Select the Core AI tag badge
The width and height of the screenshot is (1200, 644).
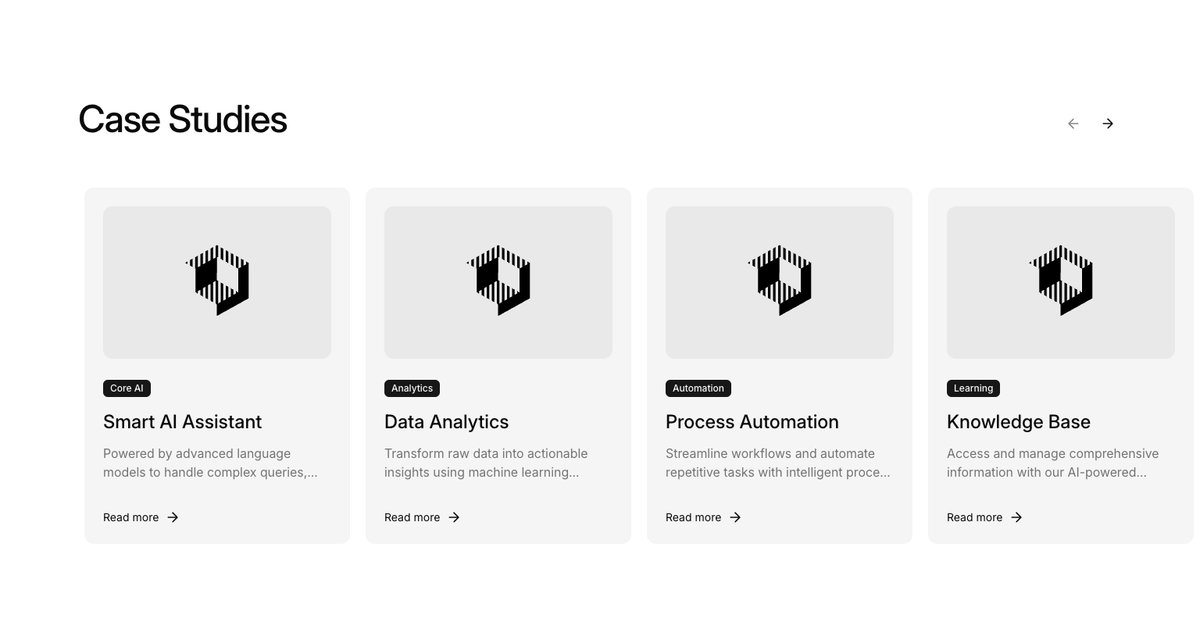[127, 388]
